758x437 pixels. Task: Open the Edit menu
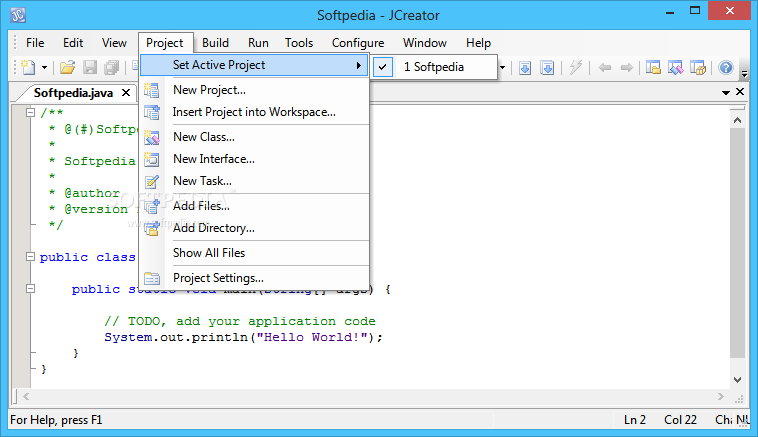point(73,43)
